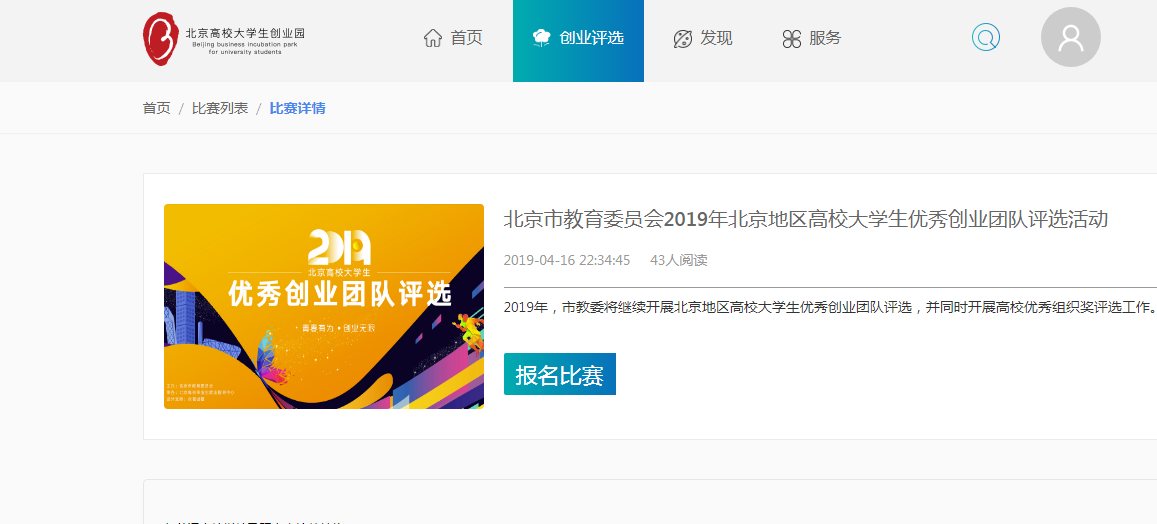Click the red Beijing incubation park logo
This screenshot has width=1157, height=524.
tap(160, 40)
